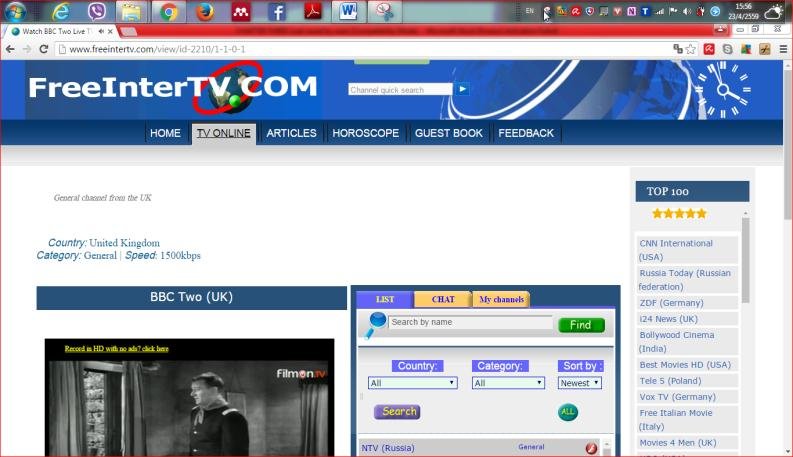Open the Country dropdown
The width and height of the screenshot is (793, 457).
(413, 383)
